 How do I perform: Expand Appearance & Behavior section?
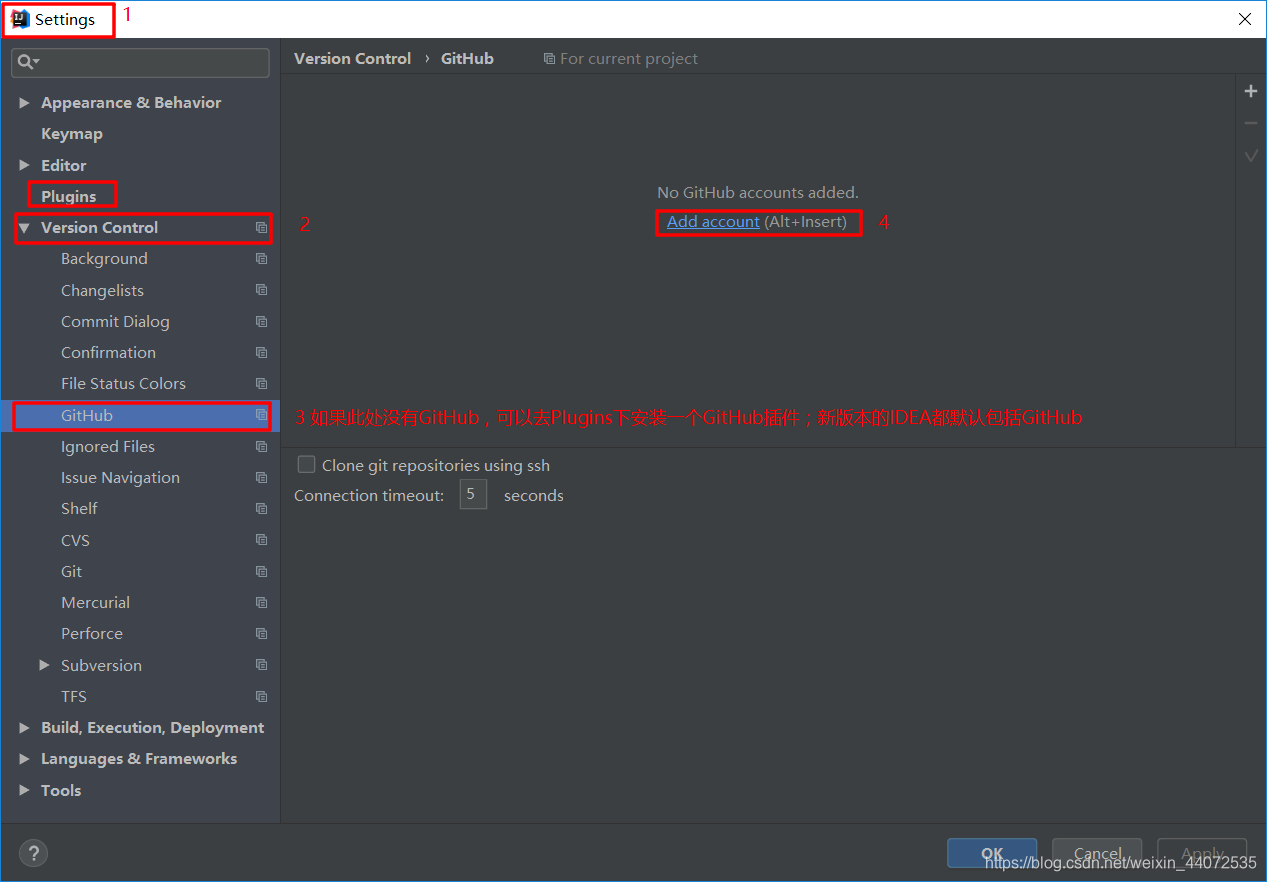(24, 103)
